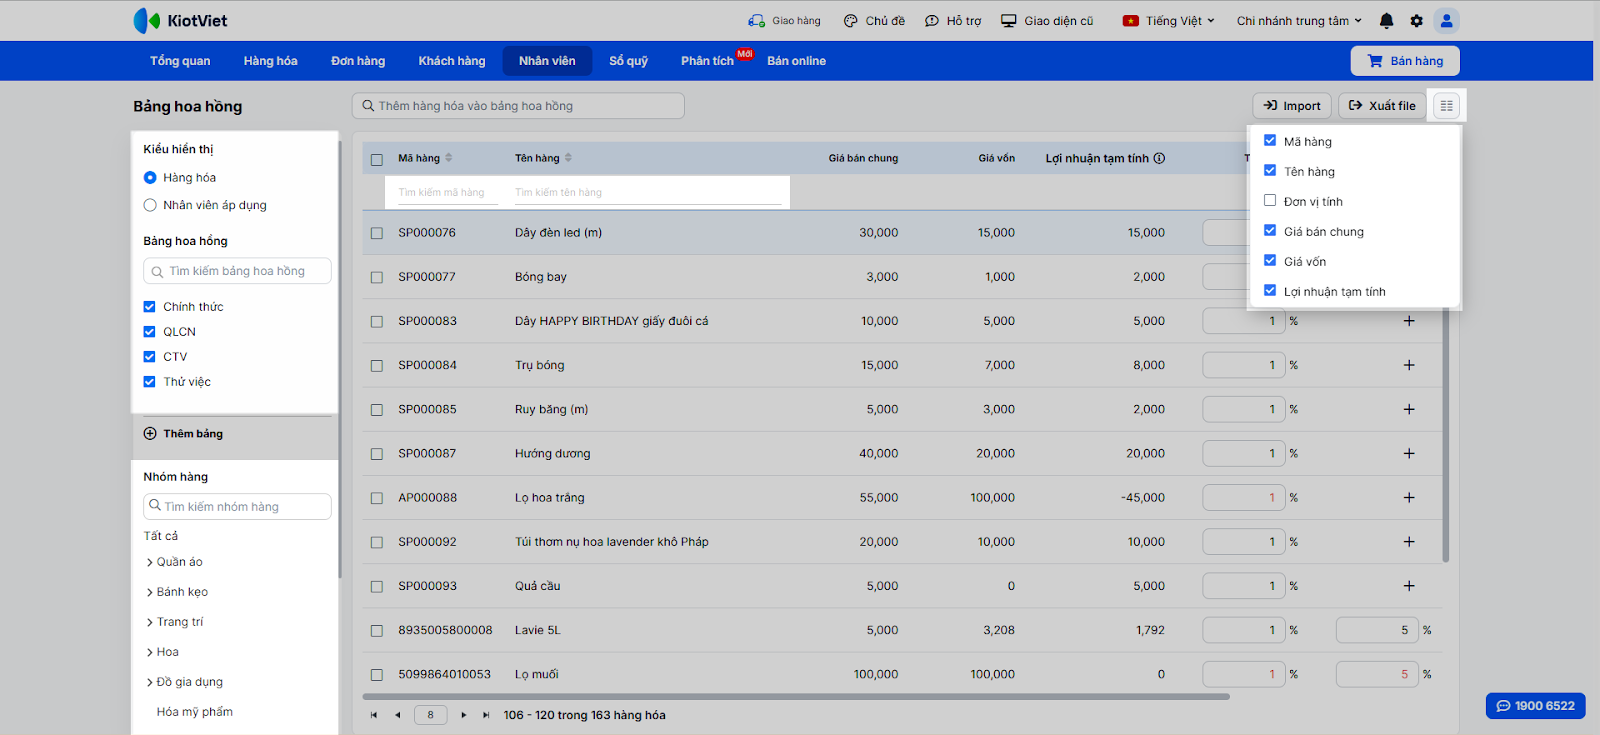
Task: Click the info icon beside Lợi nhuận tạm tính
Action: 1160,158
